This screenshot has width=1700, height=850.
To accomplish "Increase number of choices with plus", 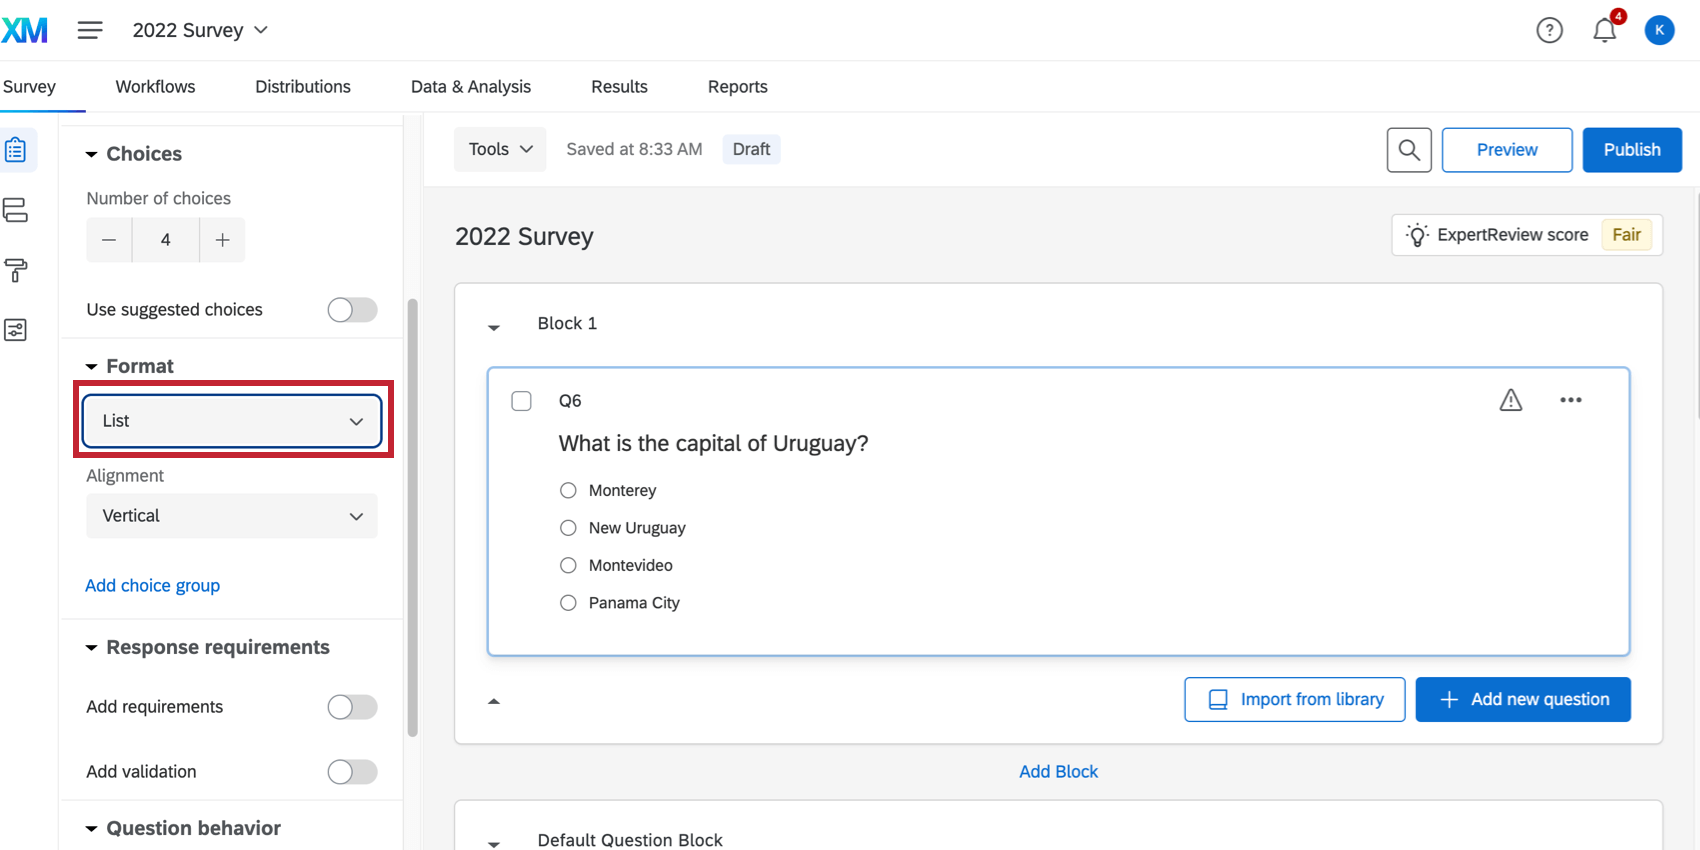I will point(222,240).
